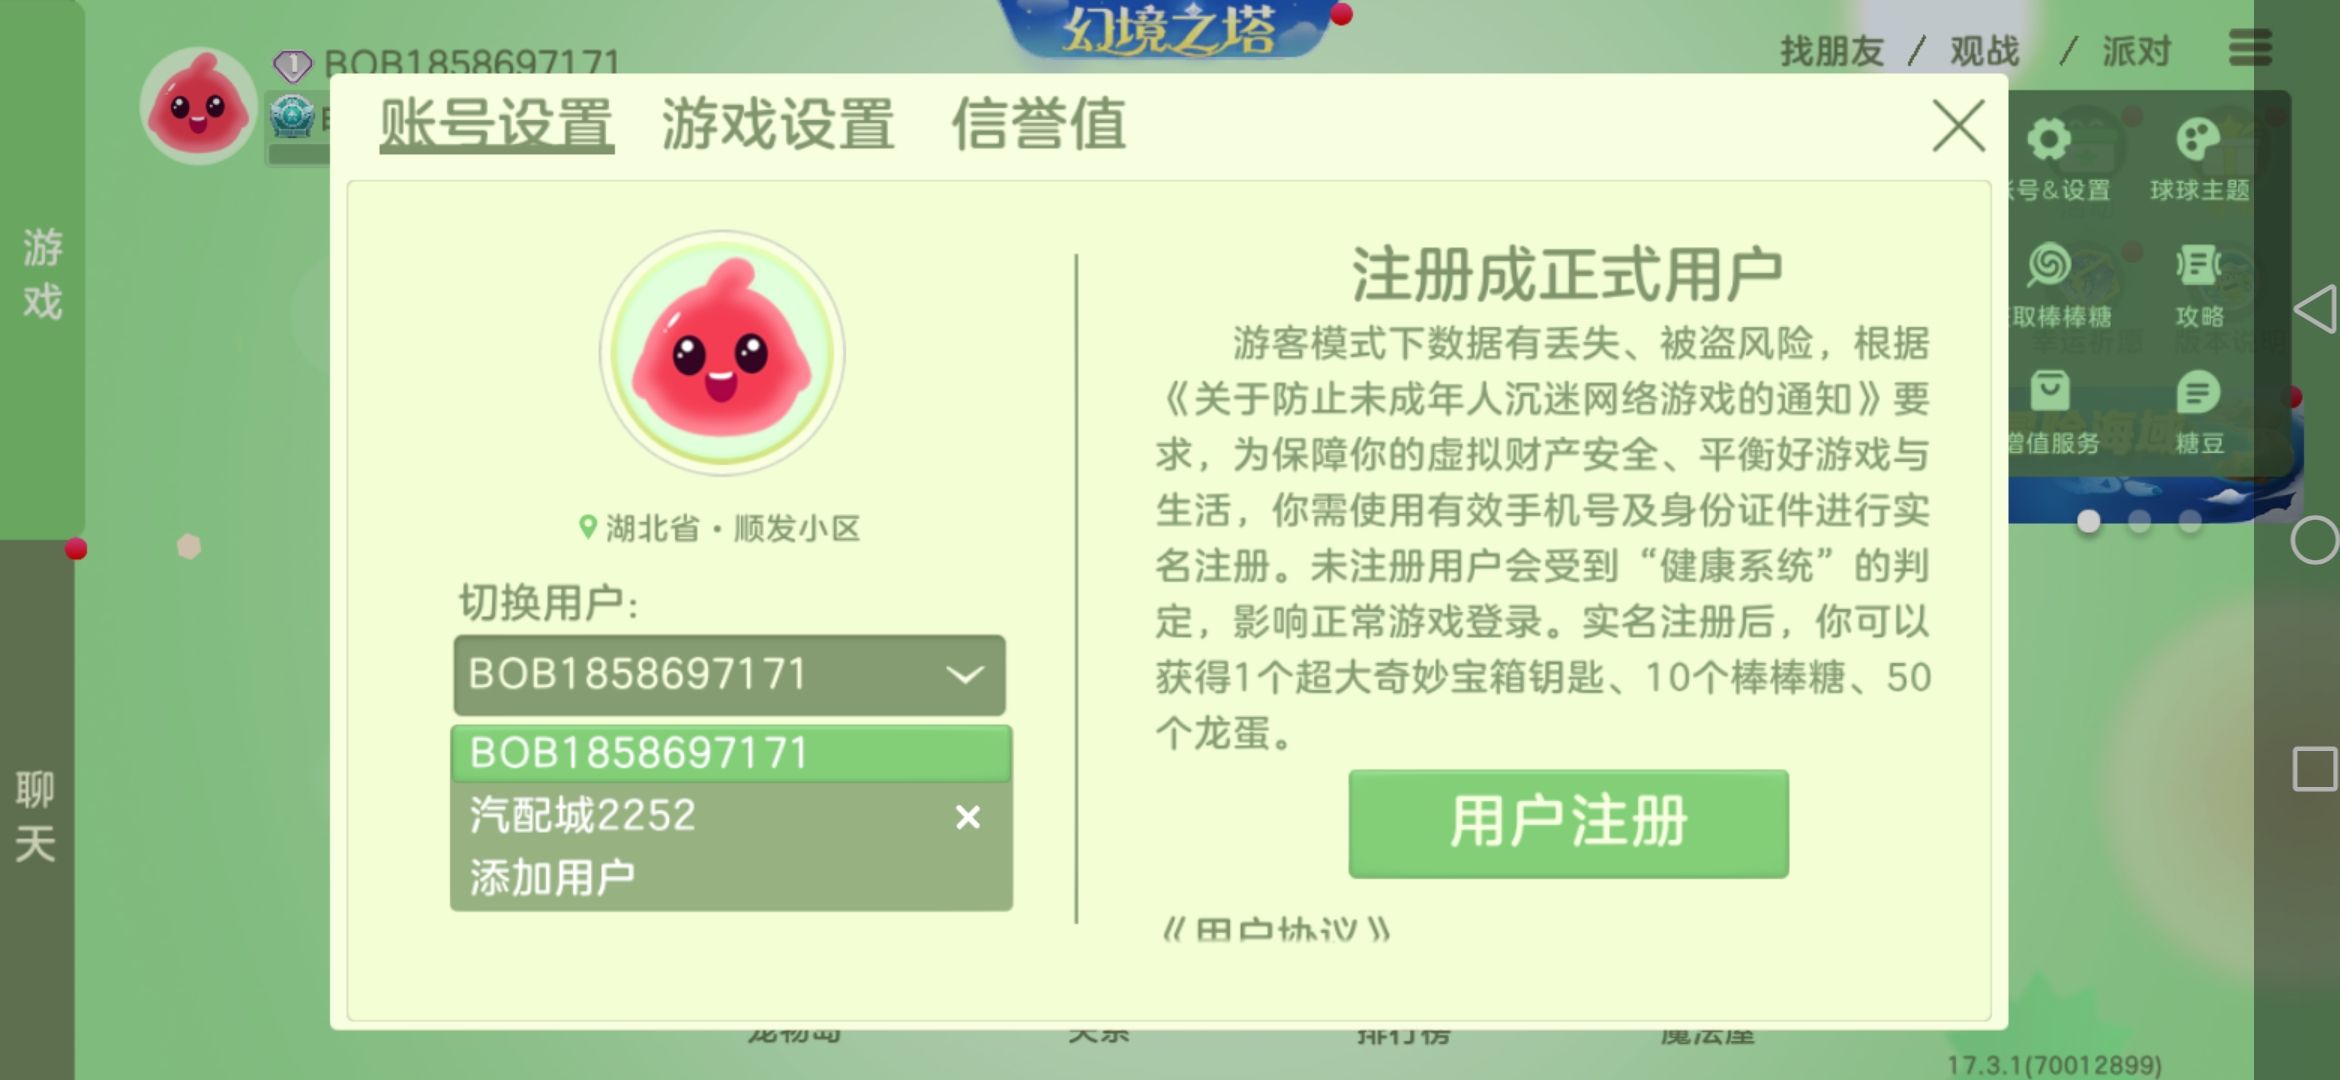Image resolution: width=2340 pixels, height=1080 pixels.
Task: Tap the Android back triangle button
Action: (2315, 310)
